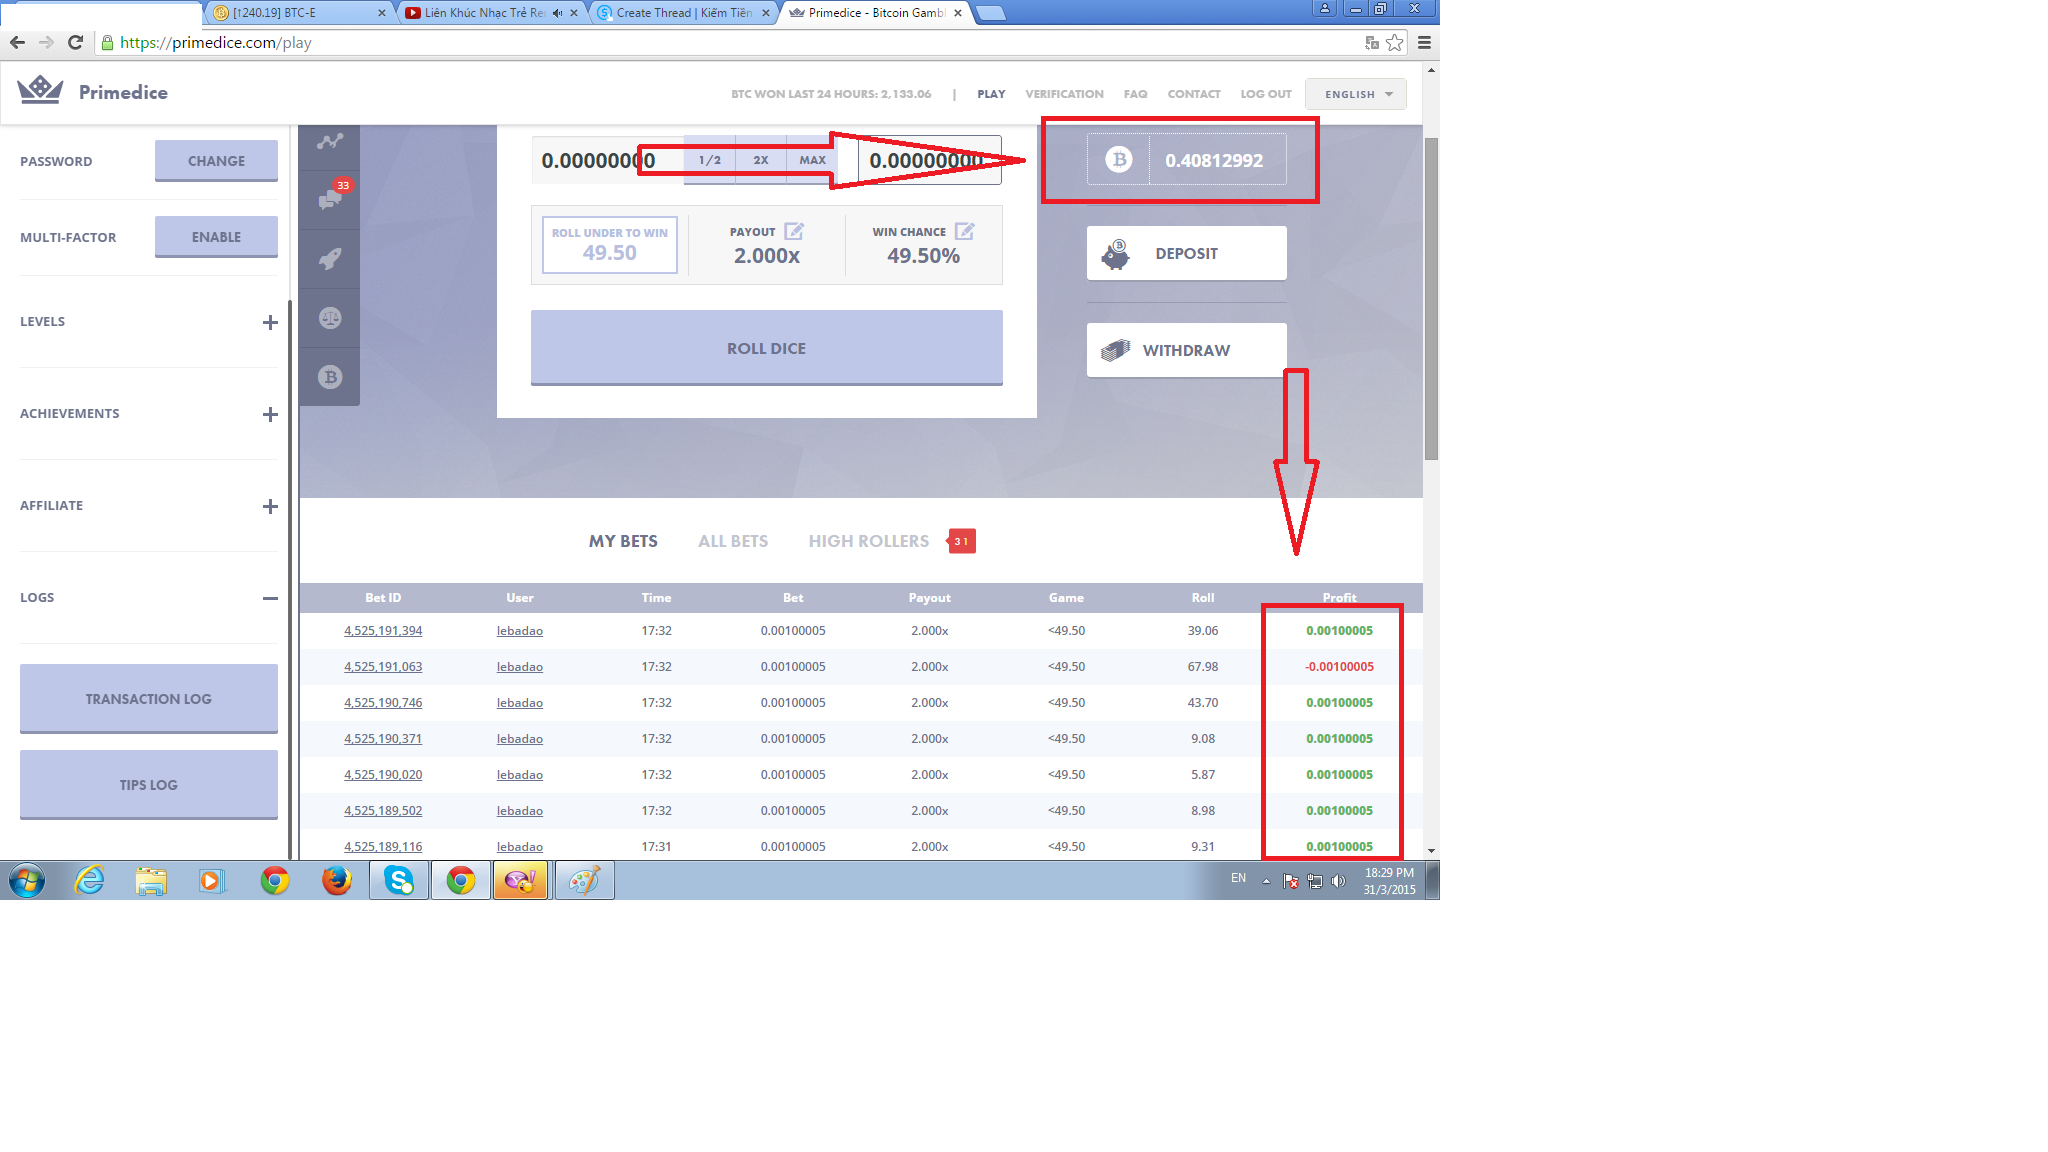Switch to All Bets tab

[733, 541]
